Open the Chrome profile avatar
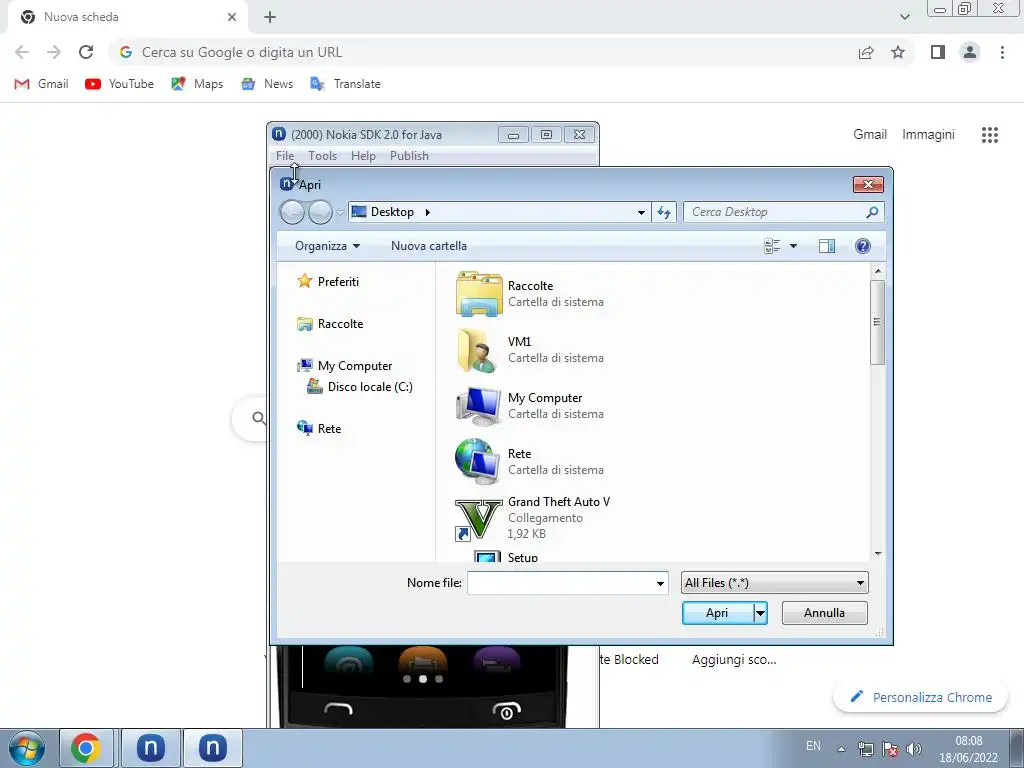The width and height of the screenshot is (1024, 768). click(970, 52)
